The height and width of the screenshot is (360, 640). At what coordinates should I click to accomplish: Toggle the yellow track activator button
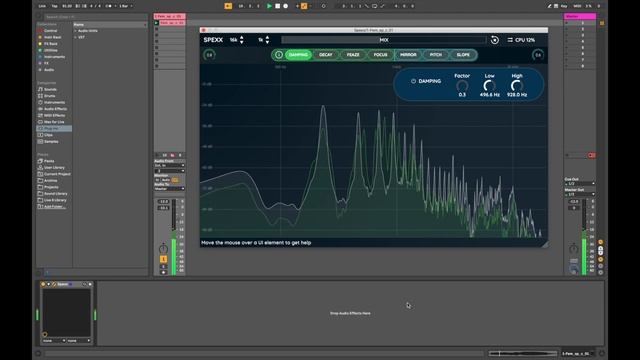pos(163,259)
